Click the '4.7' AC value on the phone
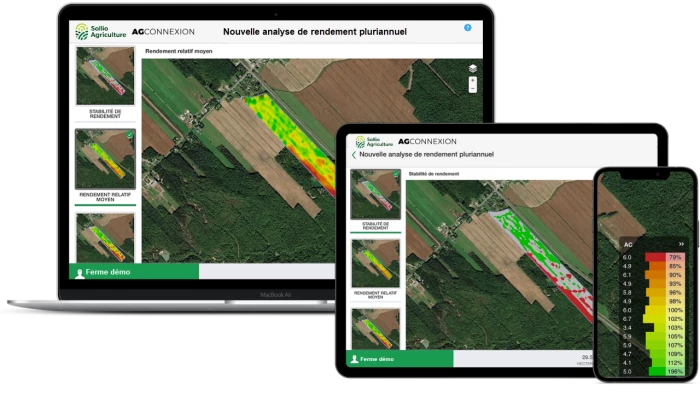 (627, 354)
